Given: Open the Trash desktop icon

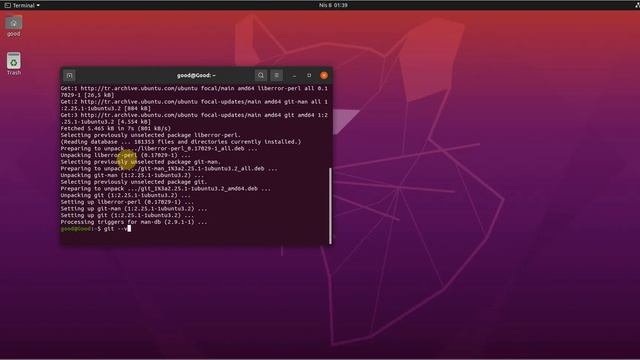Looking at the screenshot, I should 13,64.
